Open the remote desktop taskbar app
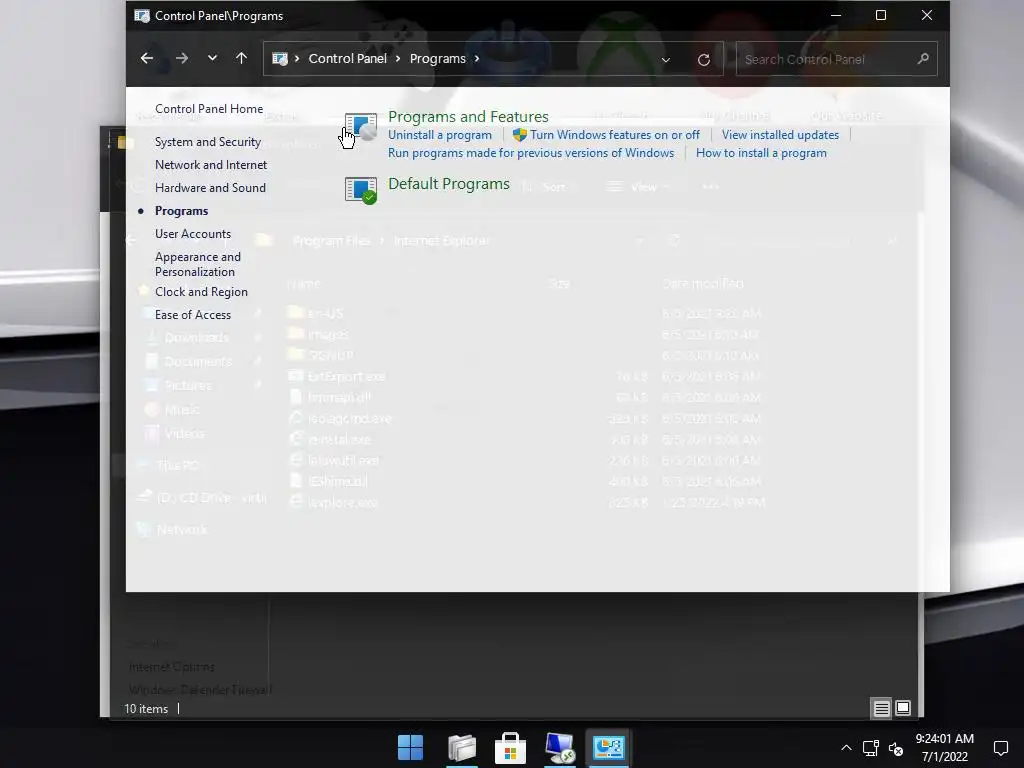The width and height of the screenshot is (1024, 768). 560,748
